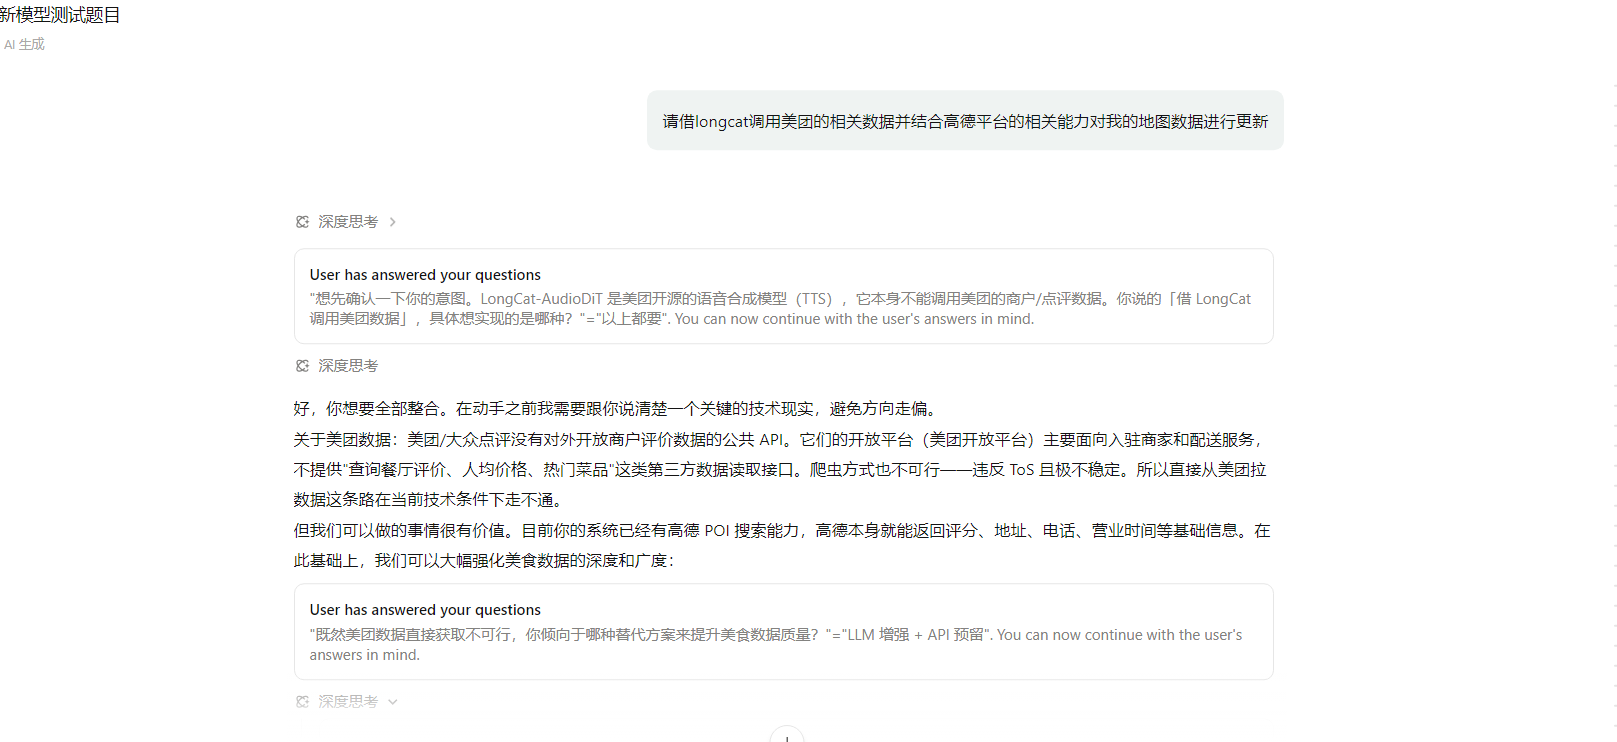The height and width of the screenshot is (742, 1617).
Task: Expand the 深度思考 section with the right chevron
Action: [392, 222]
